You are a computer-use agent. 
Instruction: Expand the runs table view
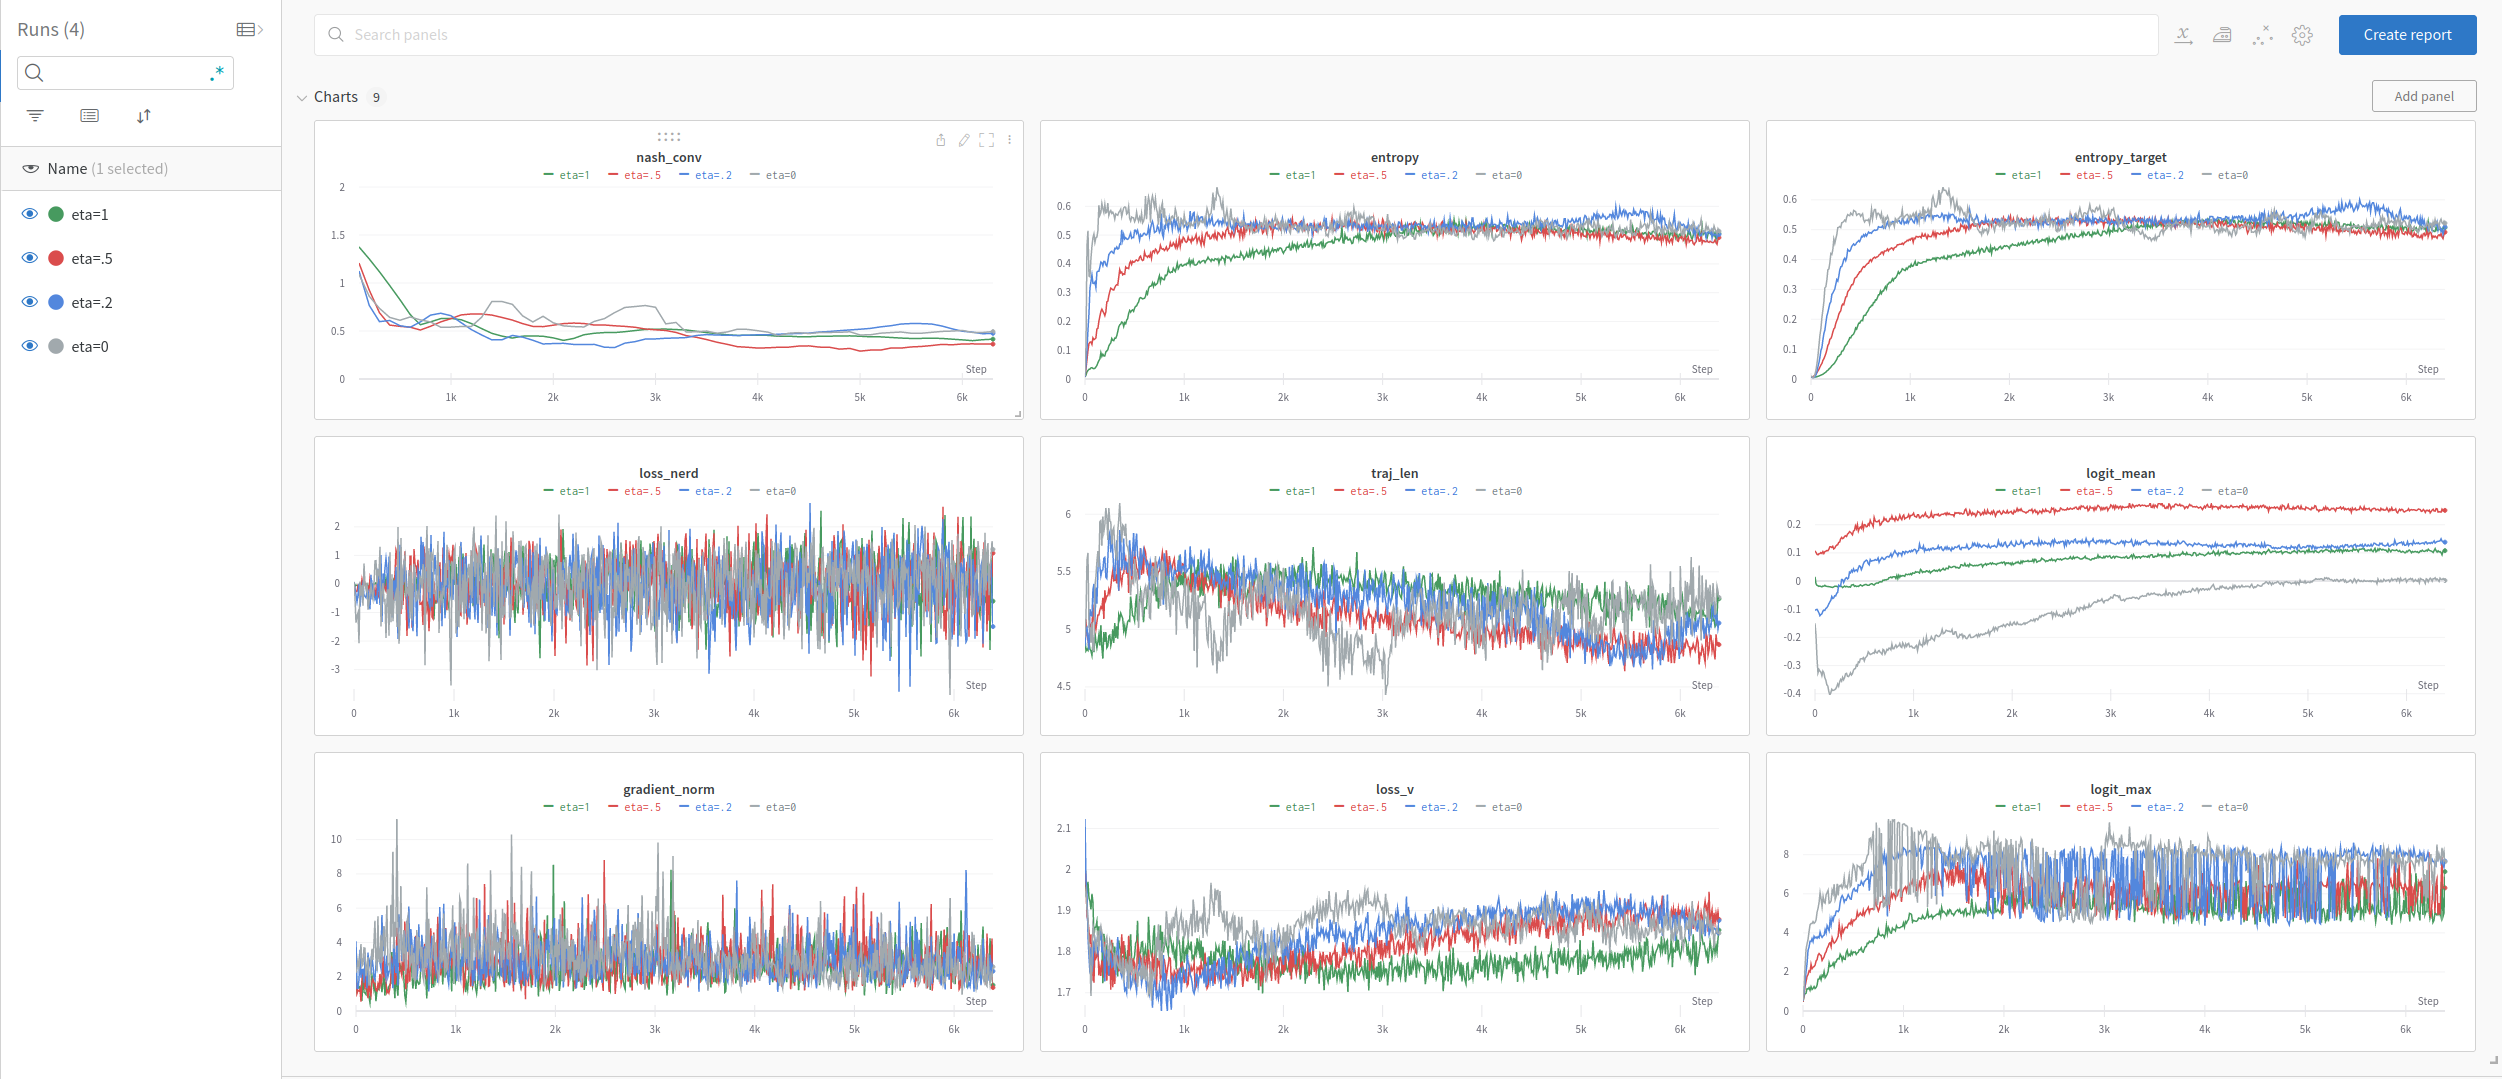(x=249, y=30)
